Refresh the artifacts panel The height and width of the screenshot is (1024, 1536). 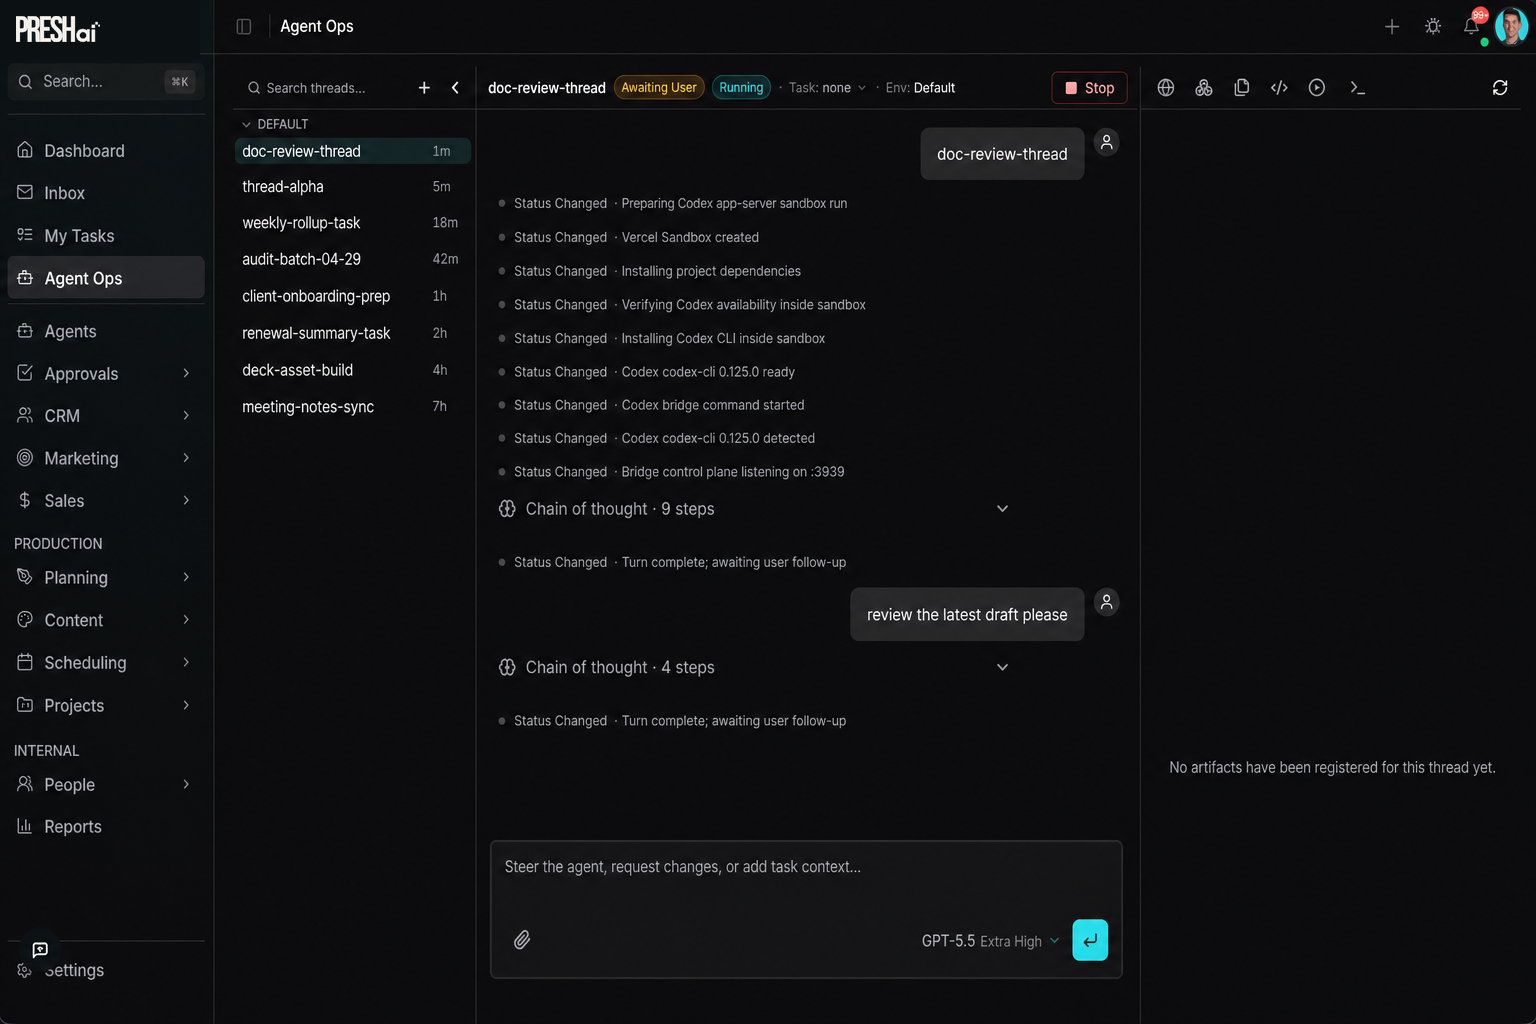(x=1499, y=88)
